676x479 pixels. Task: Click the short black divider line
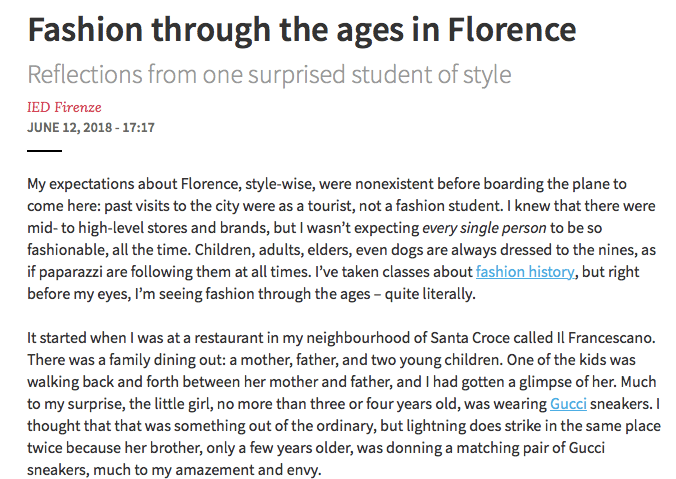pos(44,151)
